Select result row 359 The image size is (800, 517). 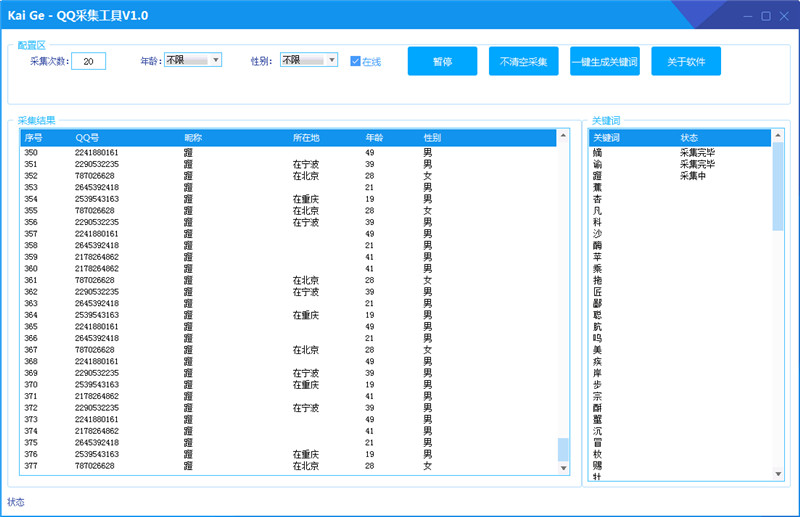tap(288, 257)
